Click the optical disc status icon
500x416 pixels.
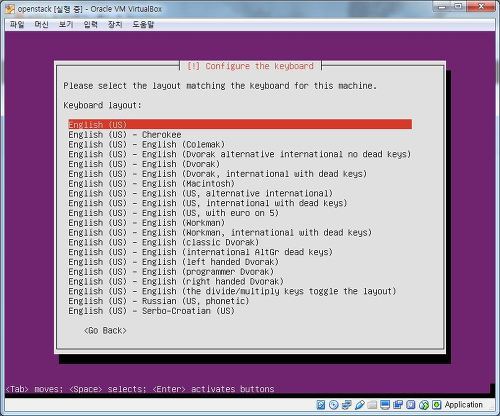click(333, 405)
